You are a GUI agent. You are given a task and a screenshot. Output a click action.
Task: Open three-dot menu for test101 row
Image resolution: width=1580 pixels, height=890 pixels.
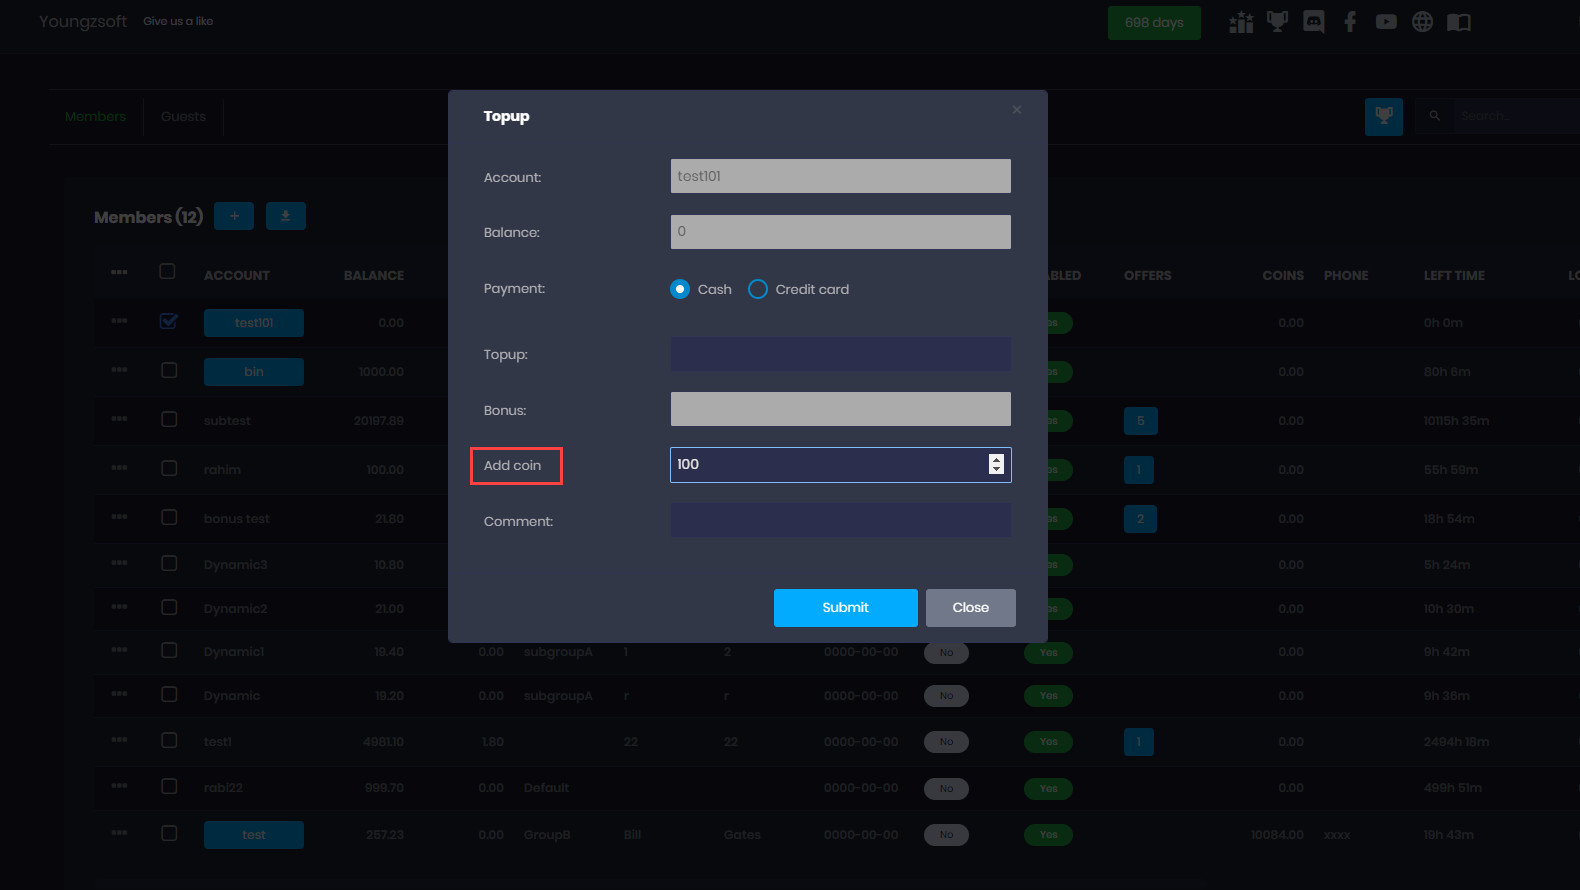[120, 322]
